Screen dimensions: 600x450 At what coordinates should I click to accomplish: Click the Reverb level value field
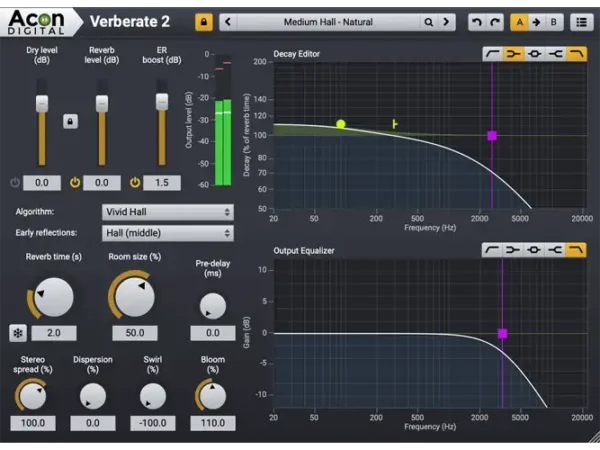click(102, 183)
